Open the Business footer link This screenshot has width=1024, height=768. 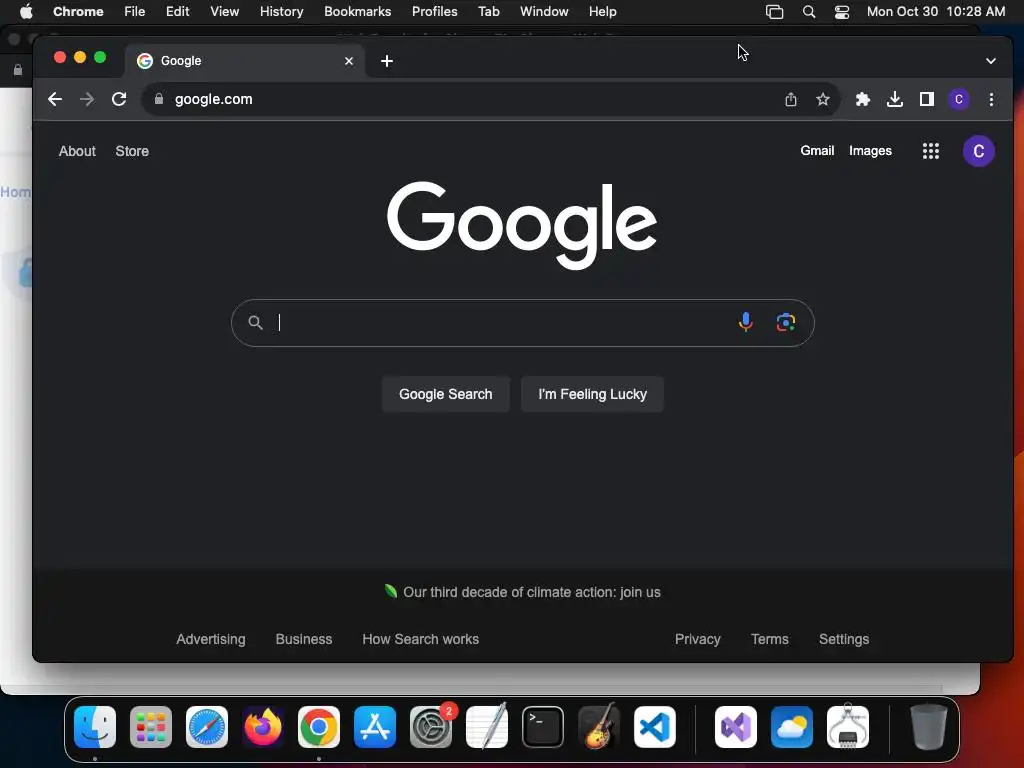[x=304, y=639]
